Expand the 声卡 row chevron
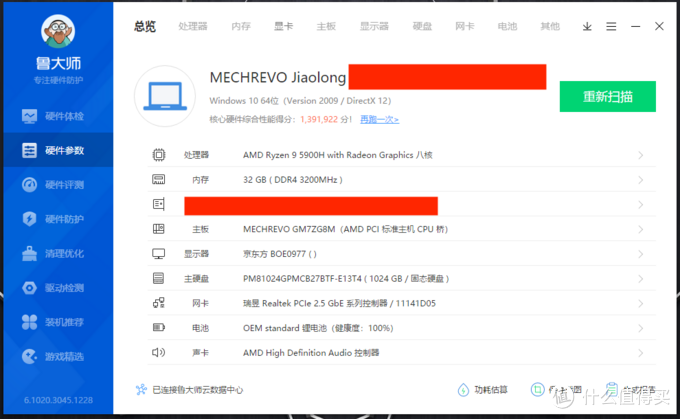This screenshot has width=680, height=419. click(641, 353)
